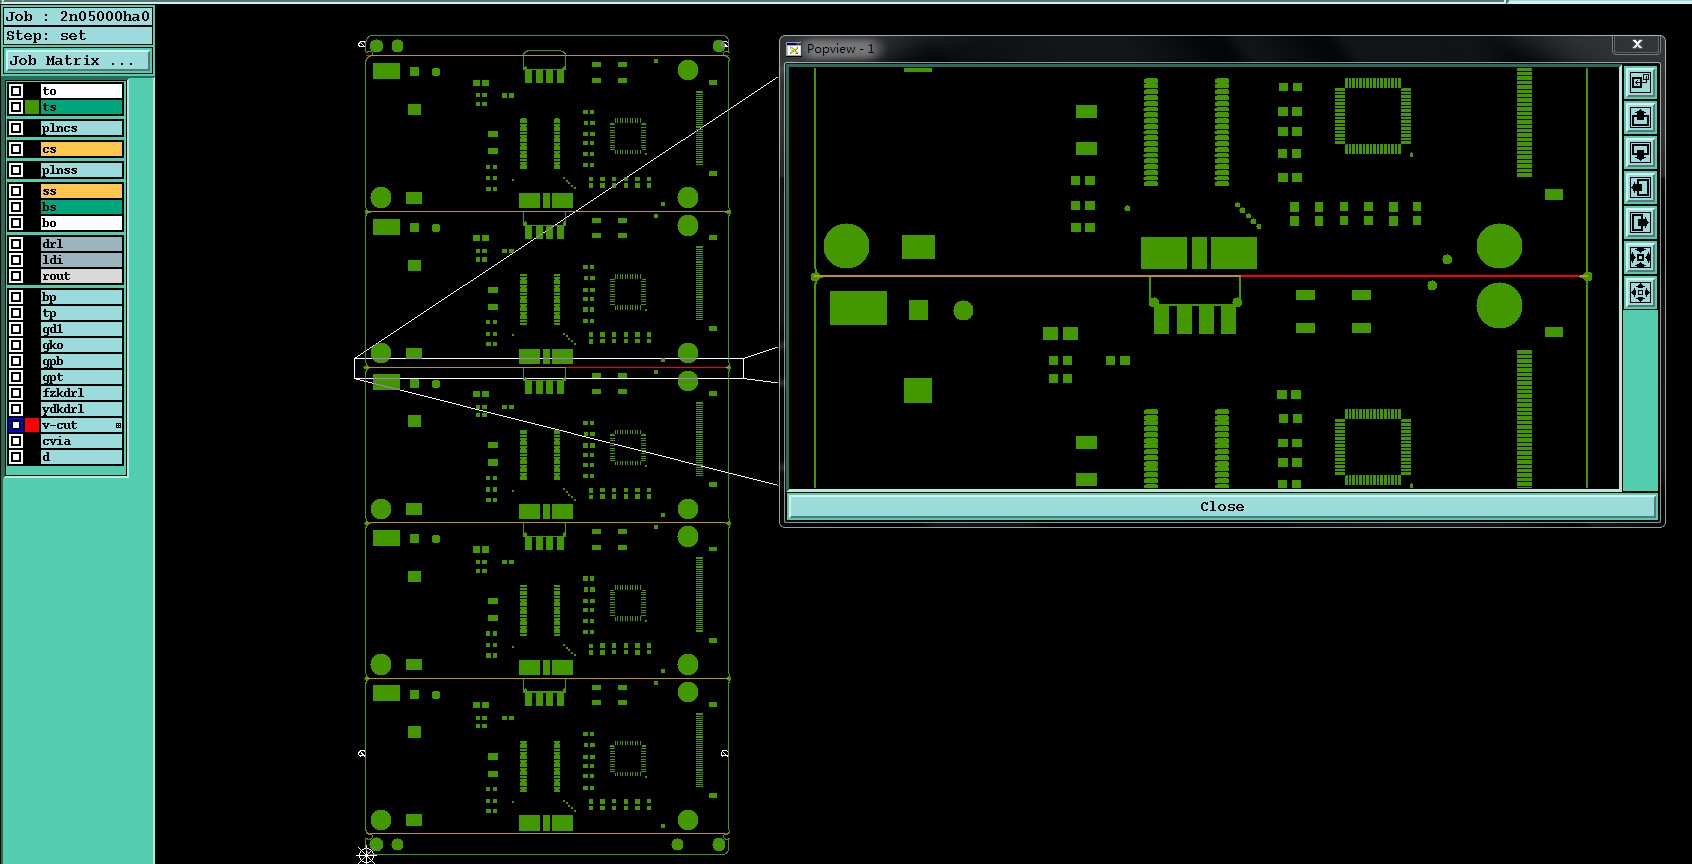Select the cs layer name
The image size is (1692, 864).
click(81, 149)
